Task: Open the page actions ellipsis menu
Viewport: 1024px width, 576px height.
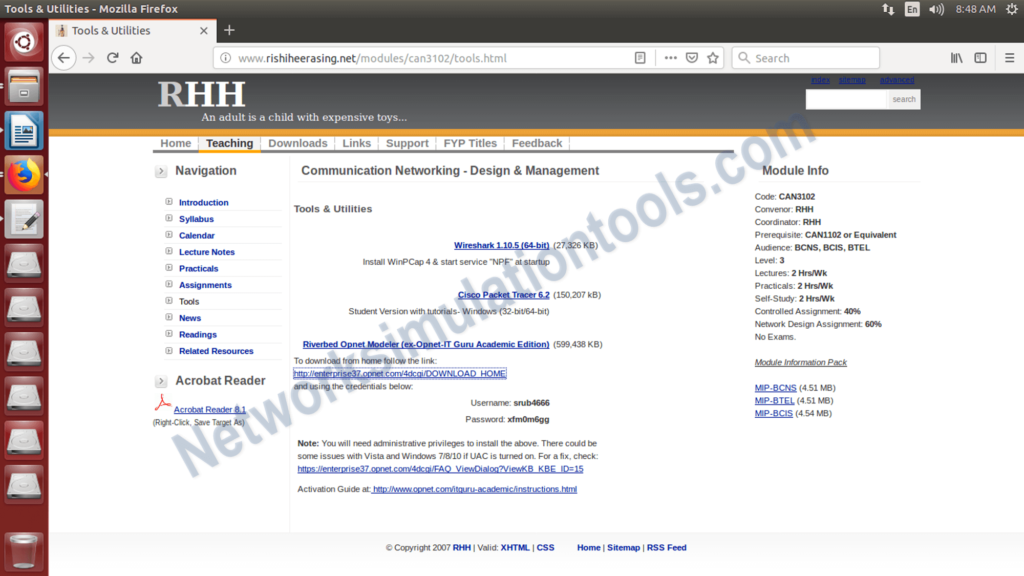Action: pos(670,58)
